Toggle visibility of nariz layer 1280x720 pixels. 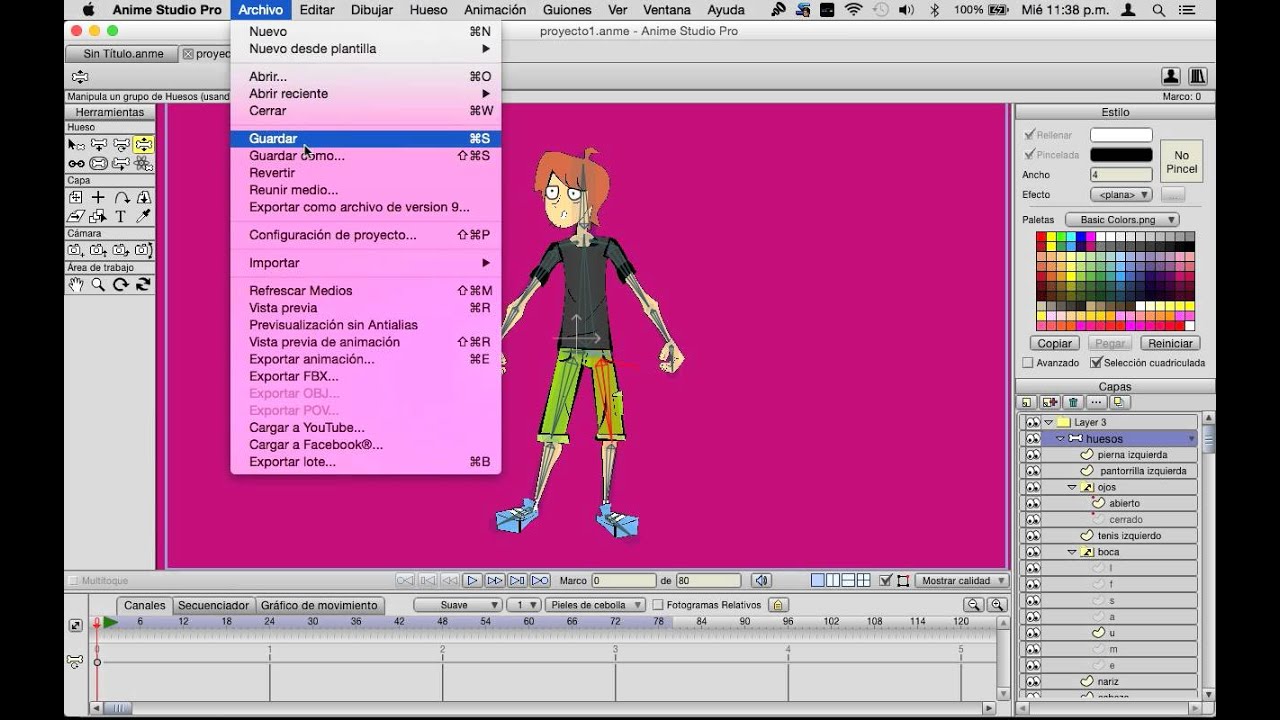[1032, 681]
